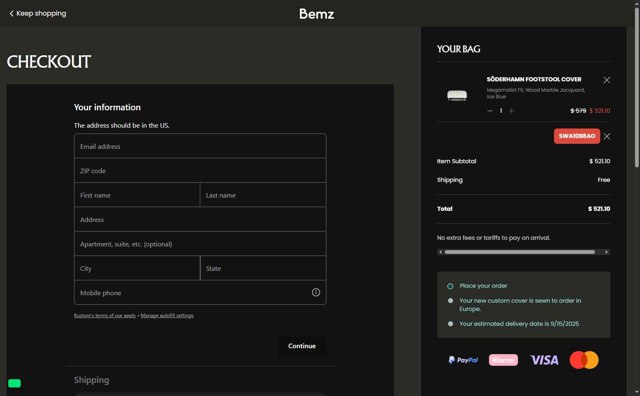The height and width of the screenshot is (396, 640).
Task: Open Kustom's terms of use link
Action: tap(105, 316)
